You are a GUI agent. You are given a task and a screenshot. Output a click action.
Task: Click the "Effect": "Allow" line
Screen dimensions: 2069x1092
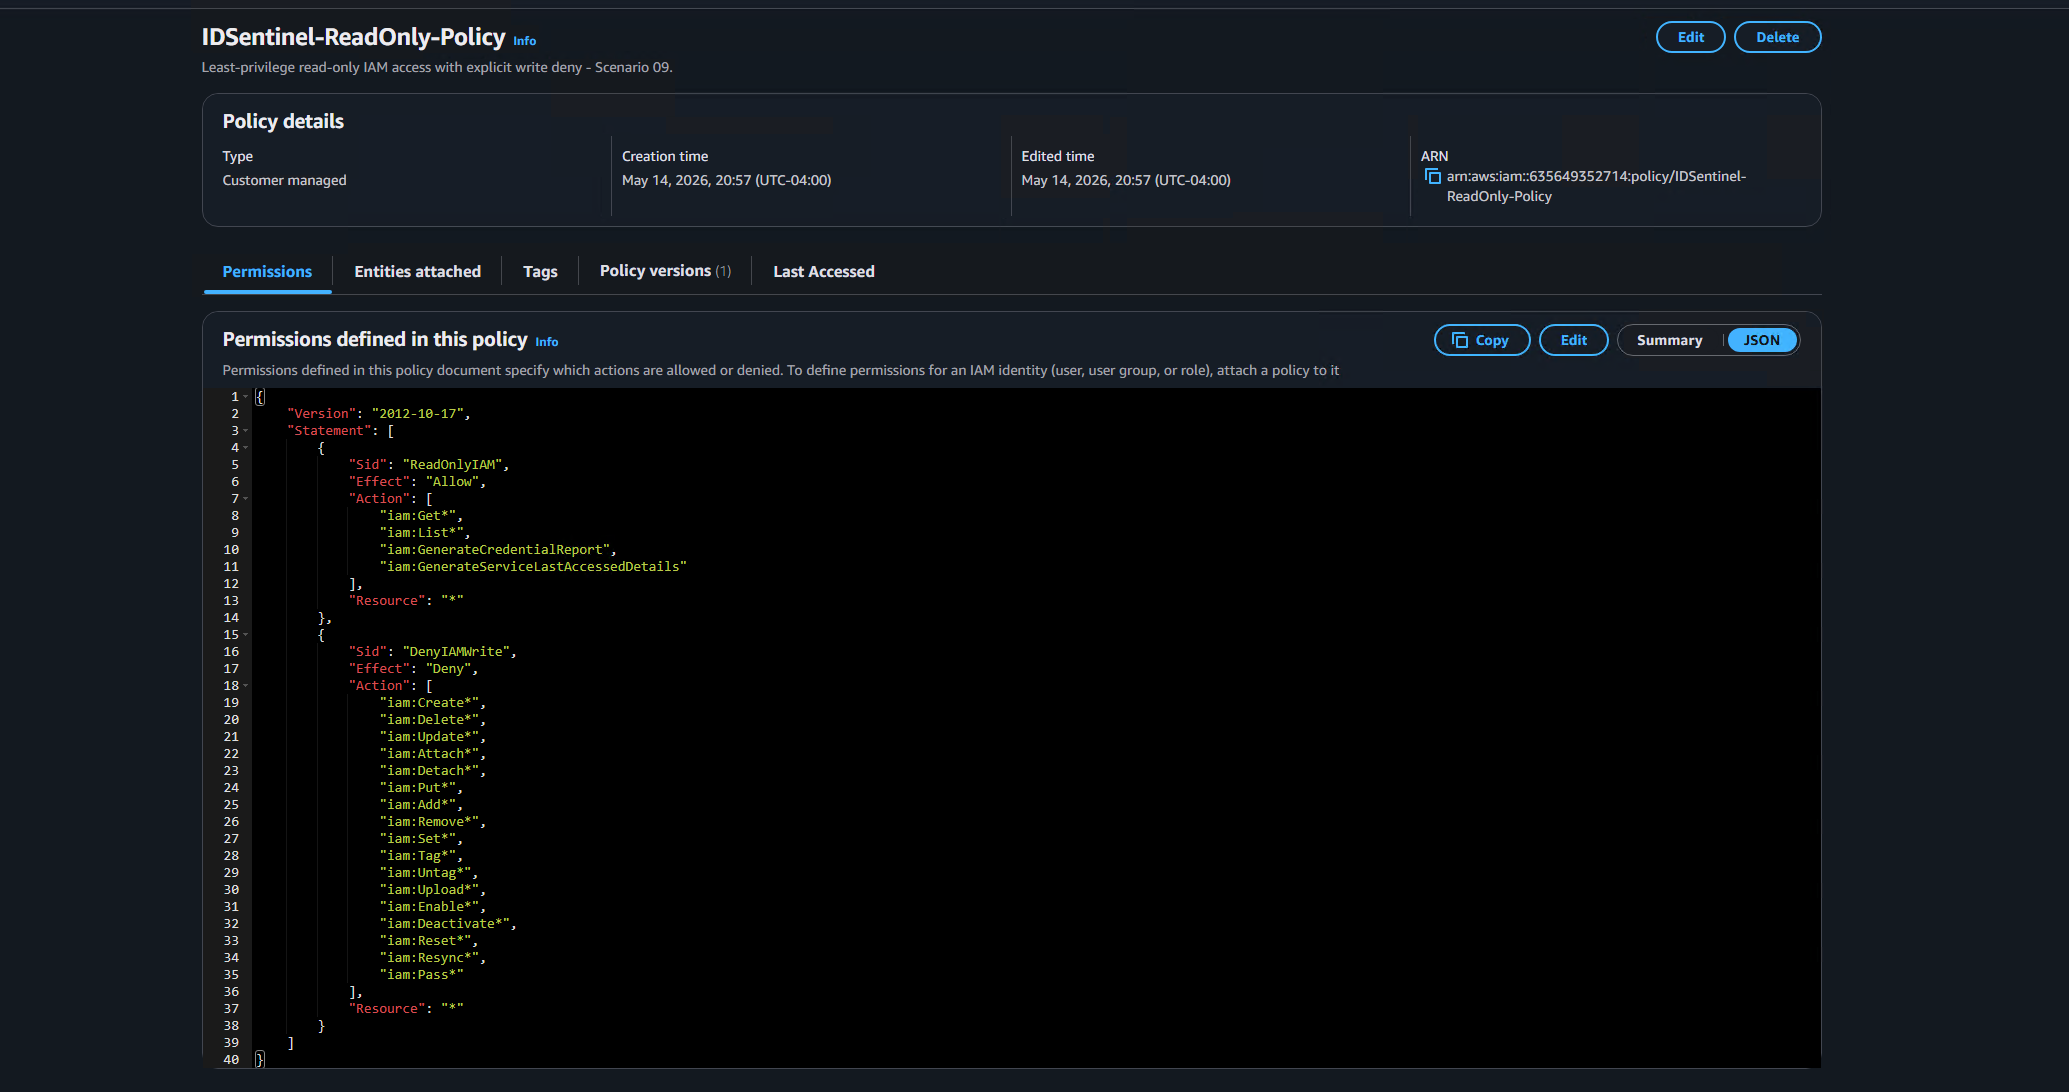click(x=417, y=482)
